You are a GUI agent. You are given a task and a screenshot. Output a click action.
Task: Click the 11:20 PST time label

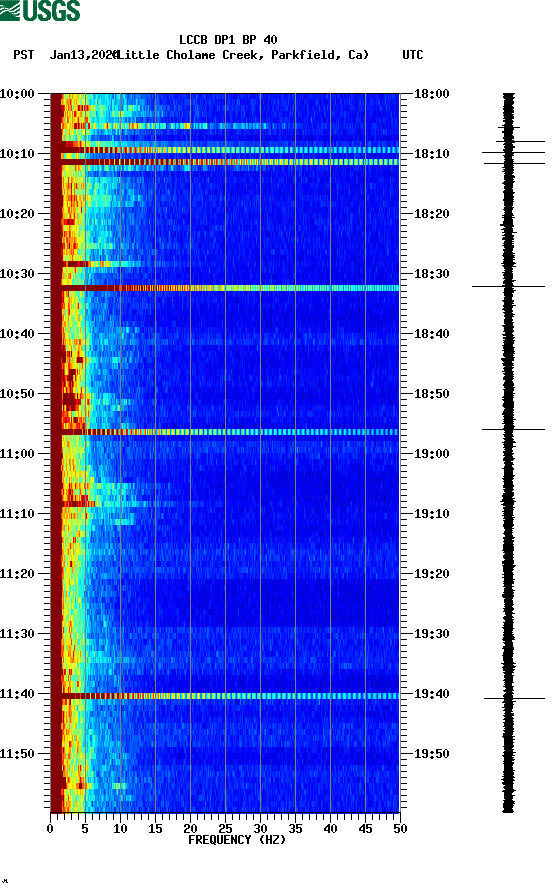pyautogui.click(x=18, y=574)
